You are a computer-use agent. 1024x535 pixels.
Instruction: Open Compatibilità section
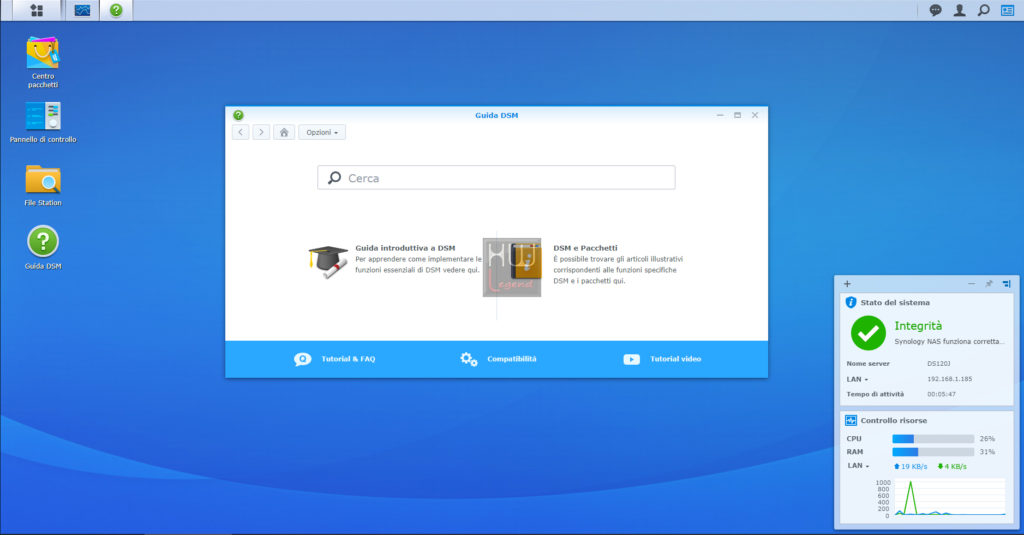point(511,359)
